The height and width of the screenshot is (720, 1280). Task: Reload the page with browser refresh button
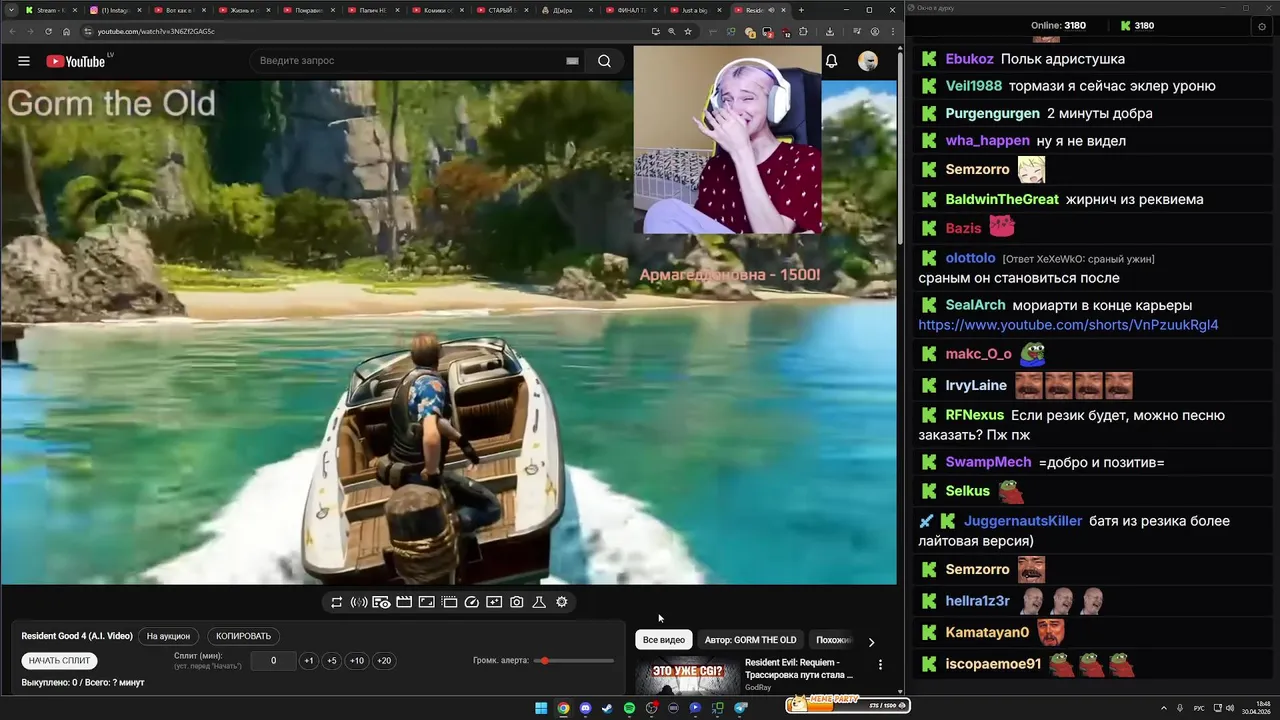pos(48,31)
